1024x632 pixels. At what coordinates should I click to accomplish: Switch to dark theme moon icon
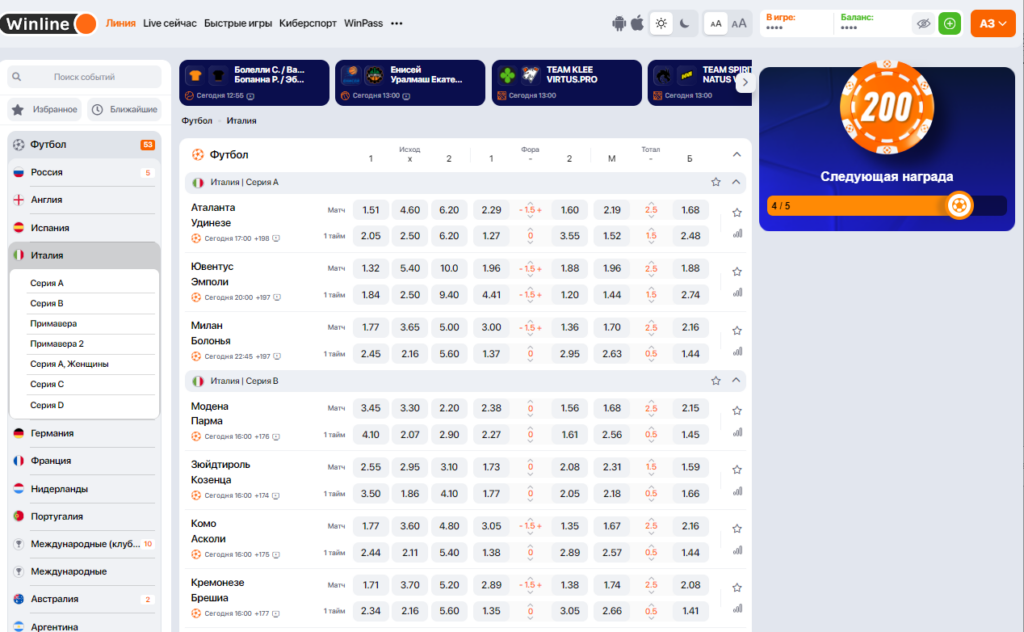[684, 24]
